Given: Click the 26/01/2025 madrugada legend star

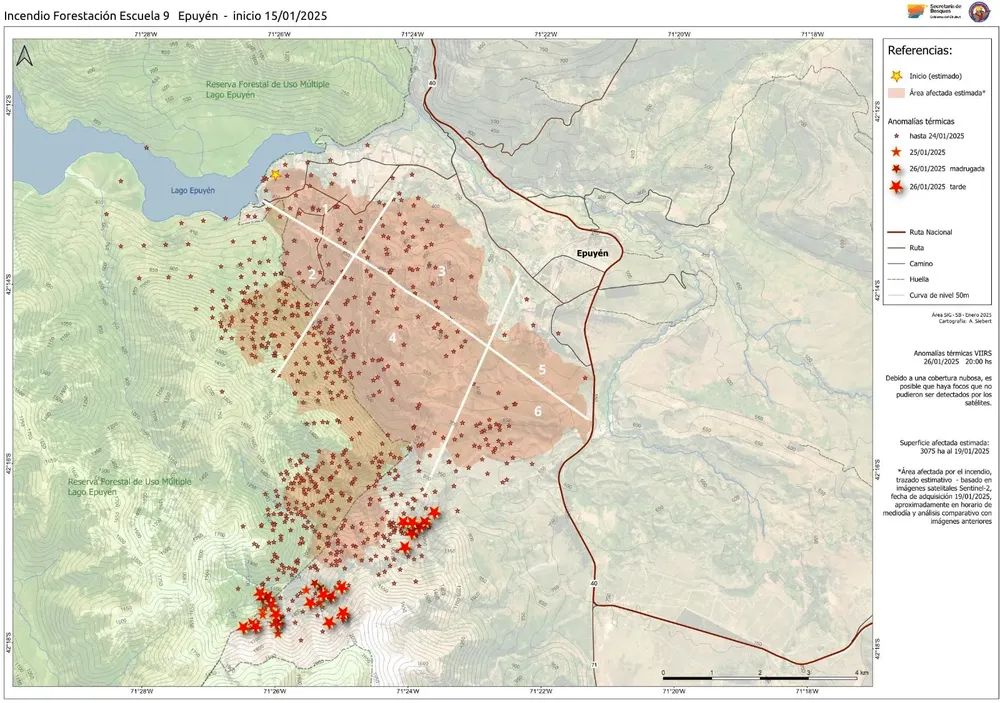Looking at the screenshot, I should click(x=895, y=169).
